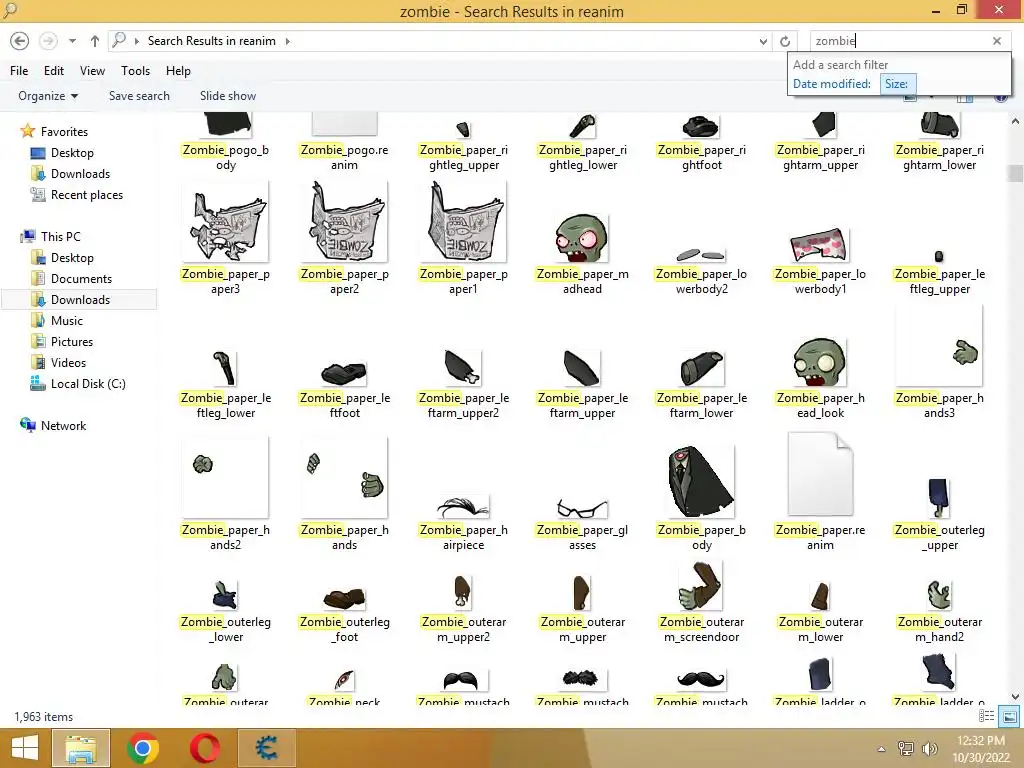Open Local Disk (C:) in the sidebar
Viewport: 1024px width, 768px height.
point(88,384)
